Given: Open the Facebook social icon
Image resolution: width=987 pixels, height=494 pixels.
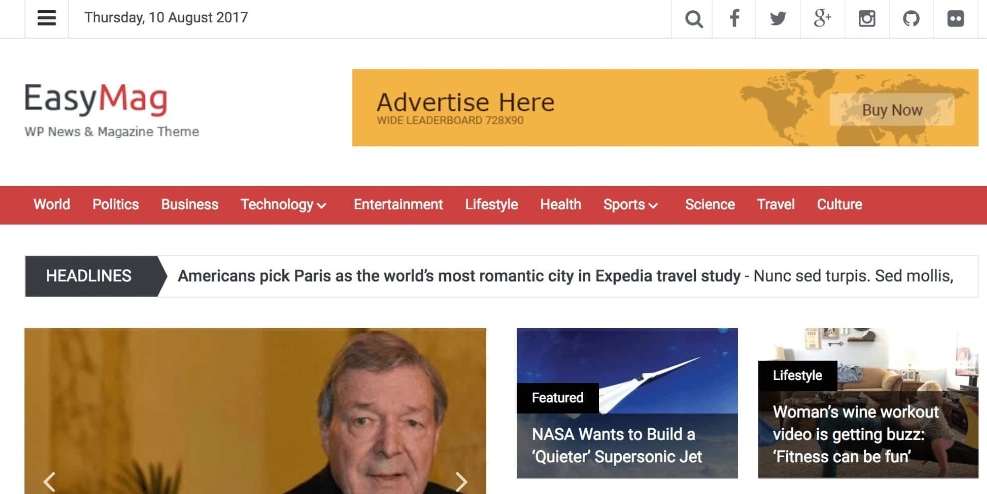Looking at the screenshot, I should [x=735, y=18].
